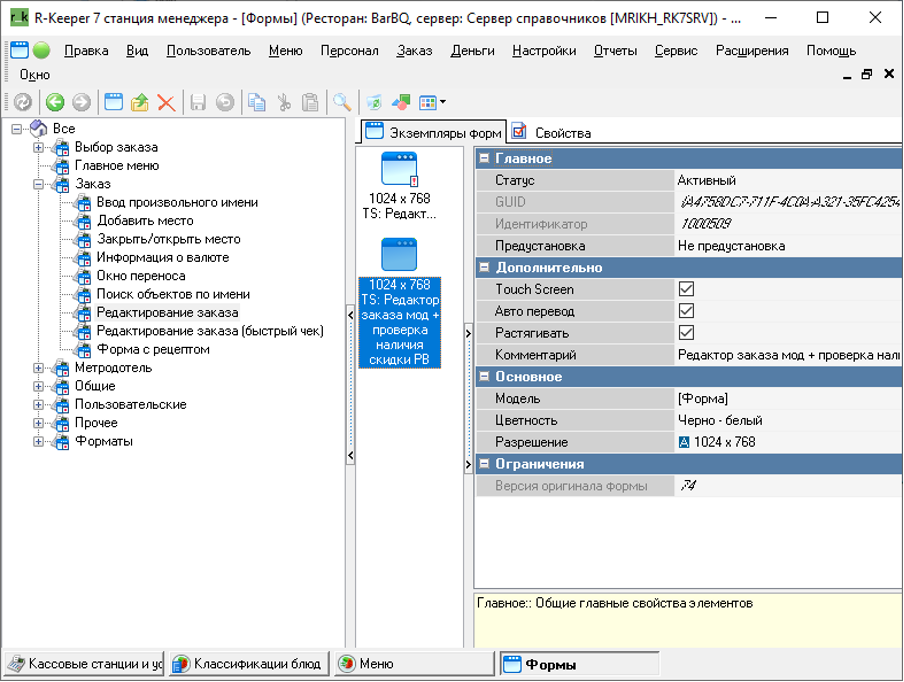Go back with the green left arrow
The image size is (904, 682).
pyautogui.click(x=55, y=102)
